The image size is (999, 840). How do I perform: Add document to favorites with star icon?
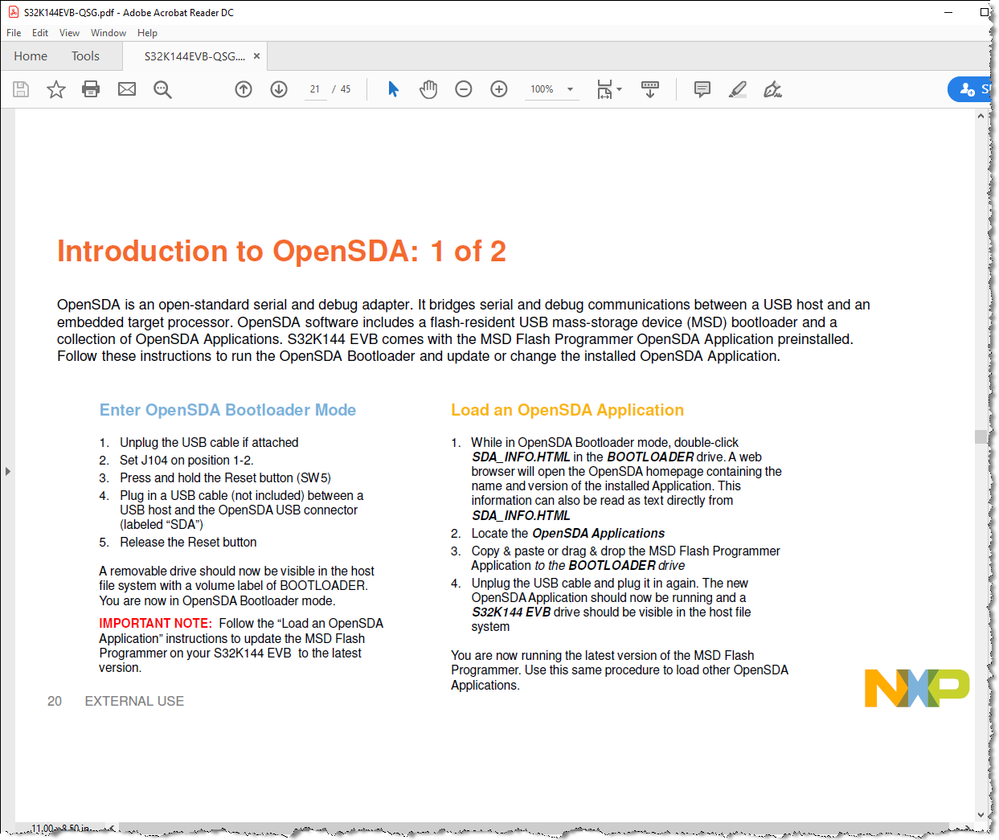tap(55, 89)
